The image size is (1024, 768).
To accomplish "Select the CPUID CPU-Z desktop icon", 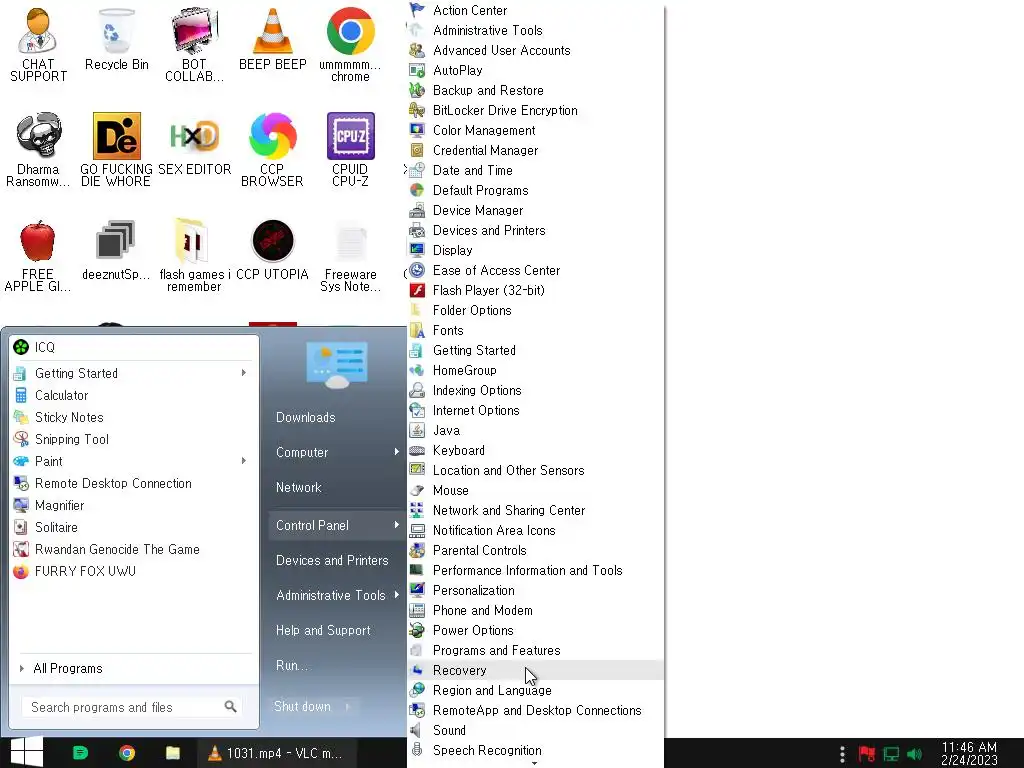I will coord(350,149).
